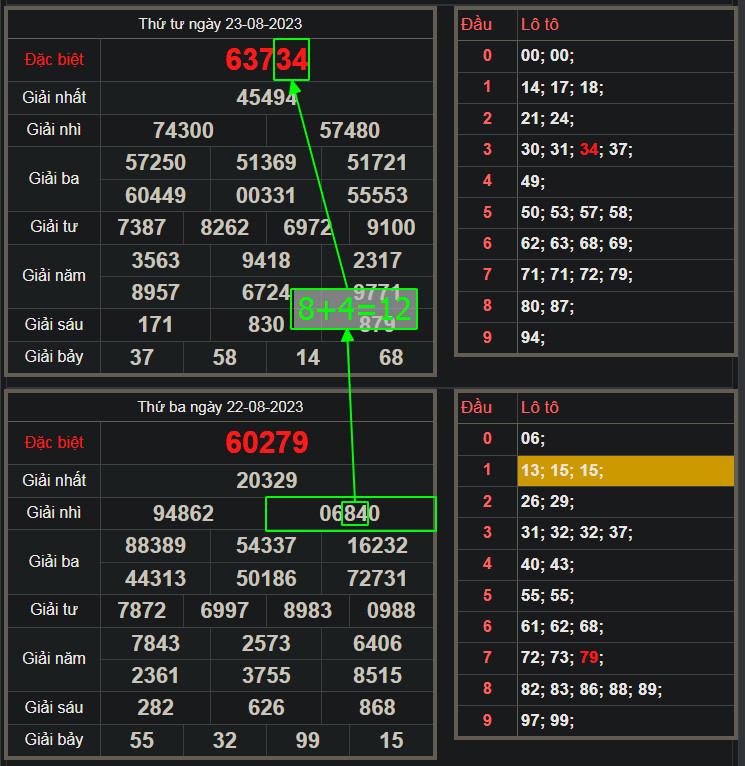Click the red 79 in the lô tô table

pyautogui.click(x=589, y=657)
